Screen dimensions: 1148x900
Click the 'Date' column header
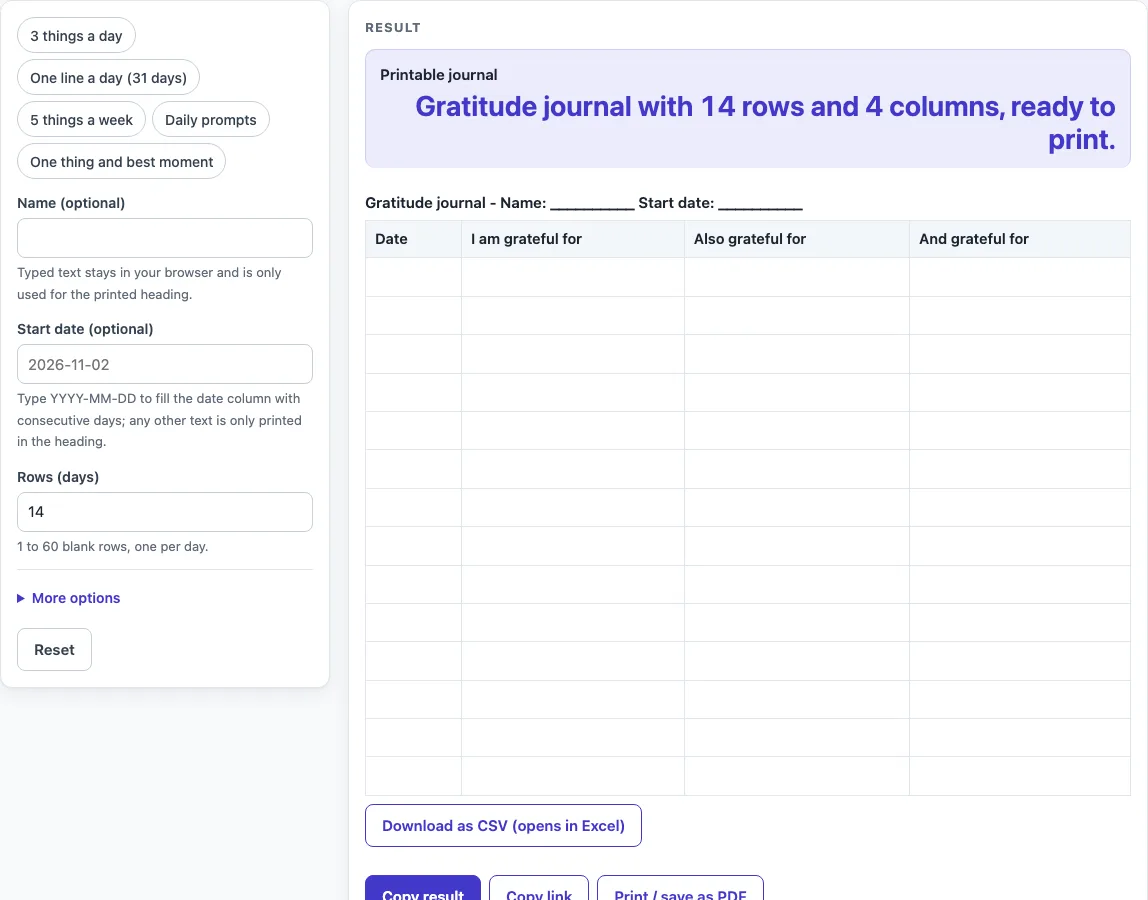click(x=413, y=239)
